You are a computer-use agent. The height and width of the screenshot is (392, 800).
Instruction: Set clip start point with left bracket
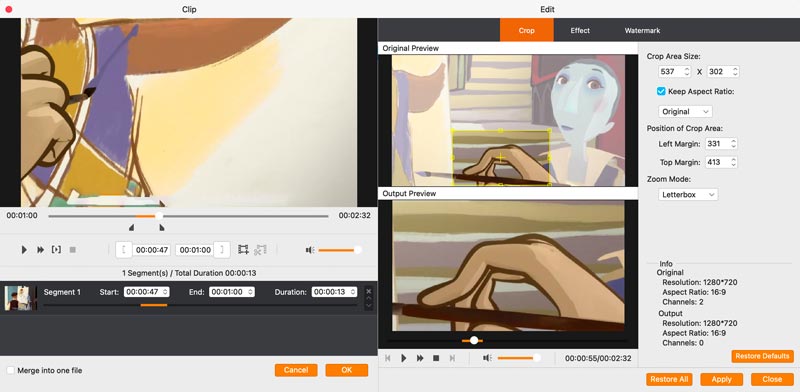coord(124,250)
